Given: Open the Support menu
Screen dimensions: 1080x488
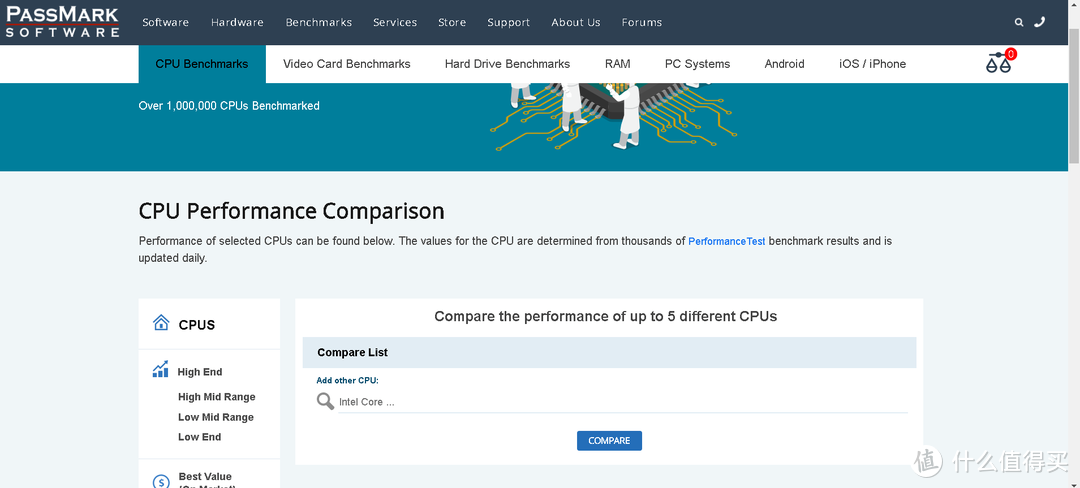Looking at the screenshot, I should point(508,22).
